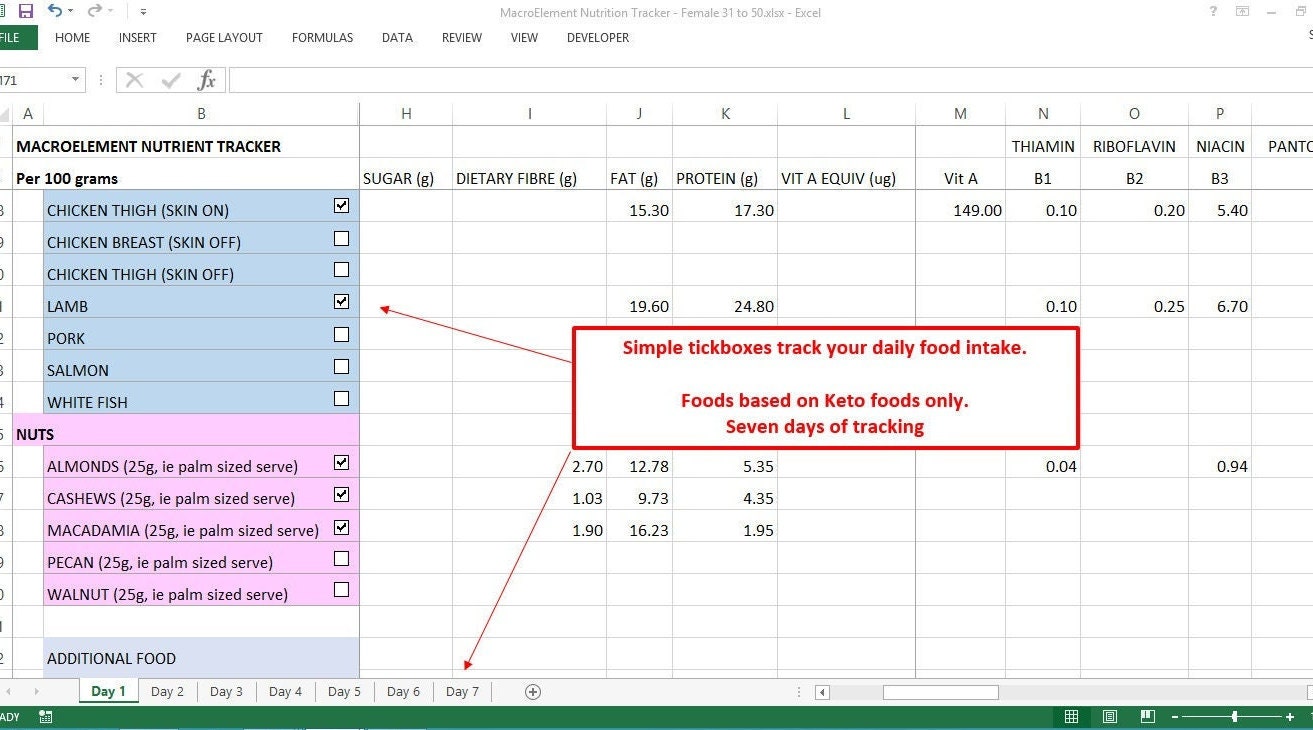Tick the WALNUT checkbox

point(341,590)
